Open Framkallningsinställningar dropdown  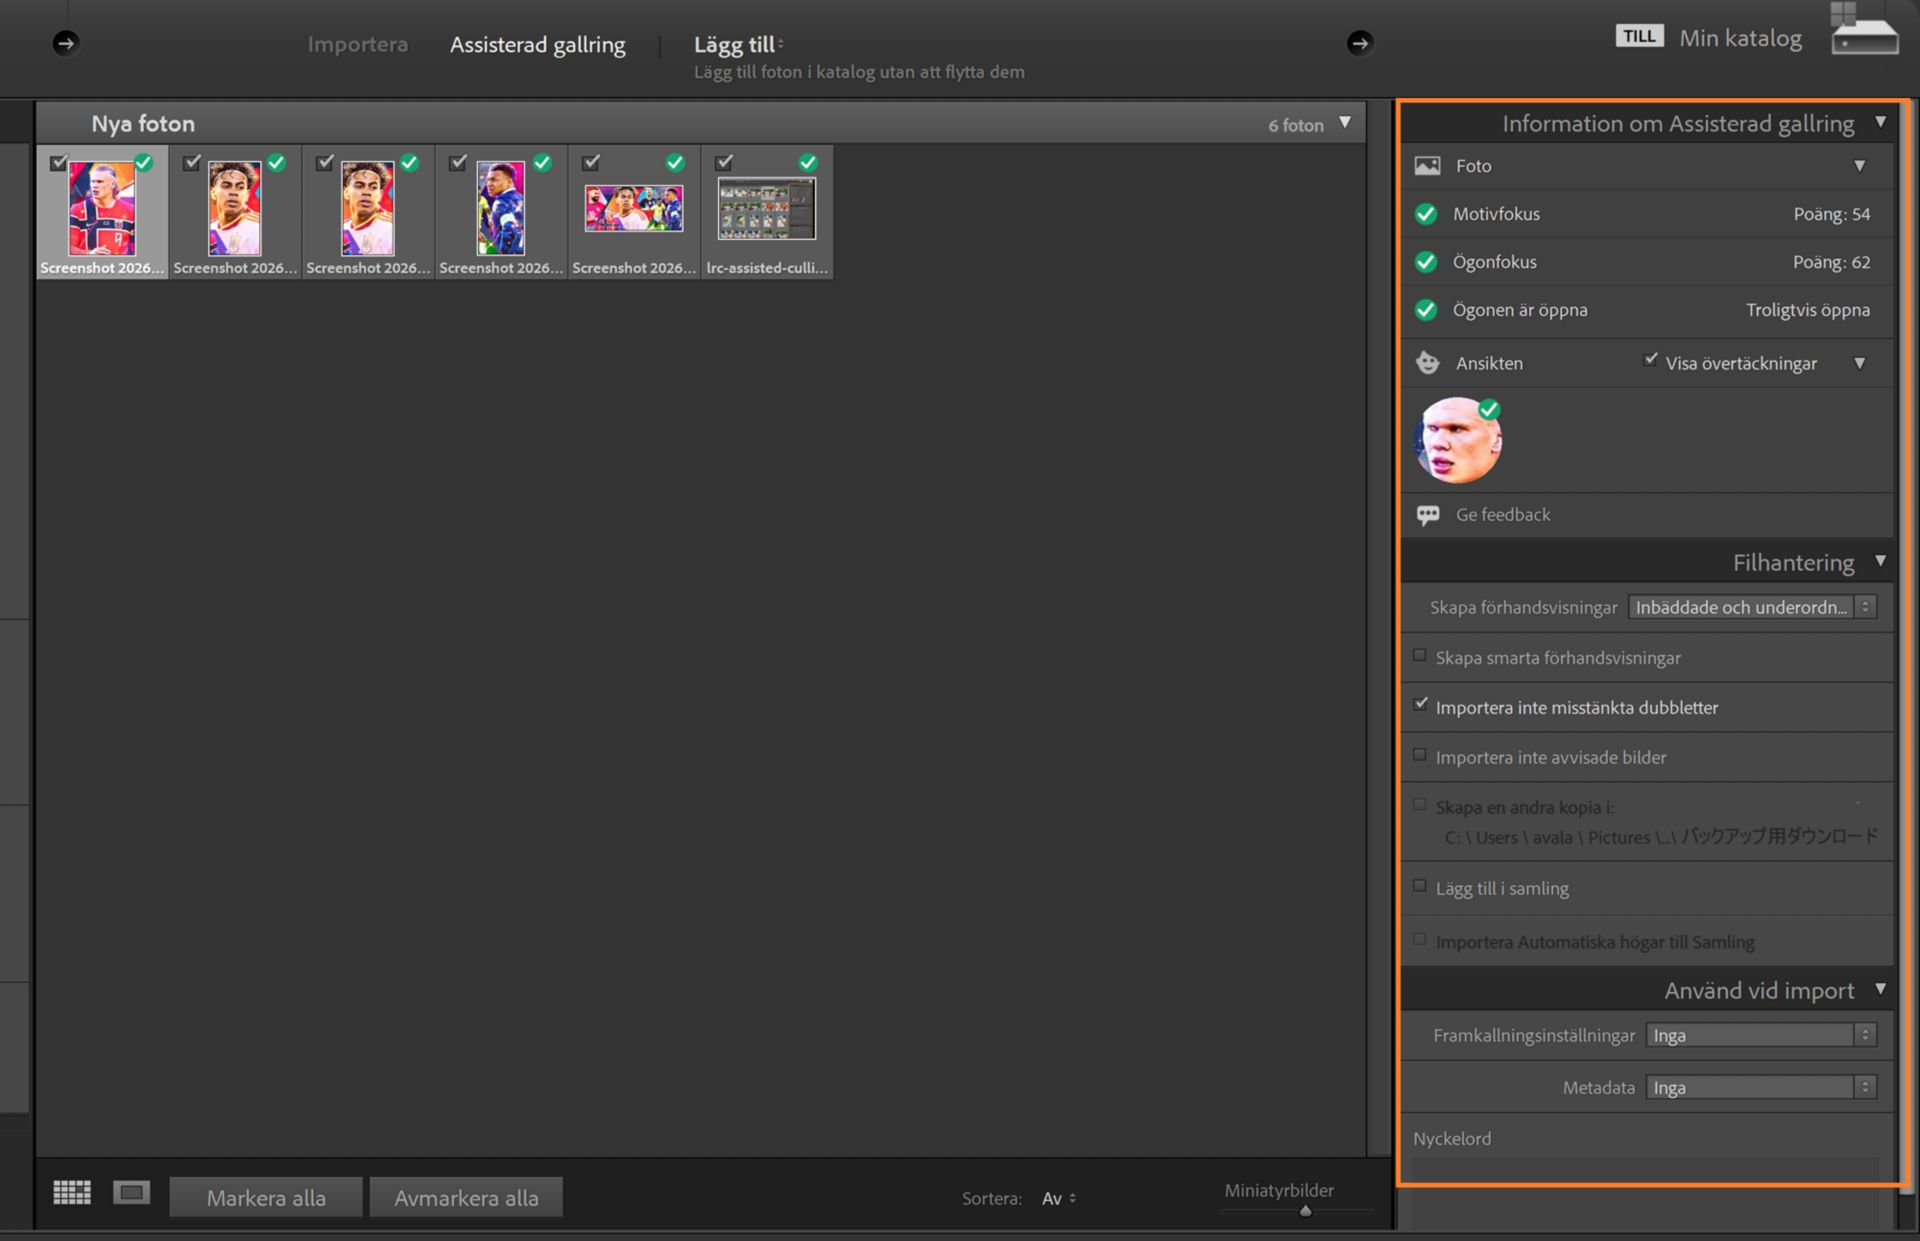[1761, 1035]
